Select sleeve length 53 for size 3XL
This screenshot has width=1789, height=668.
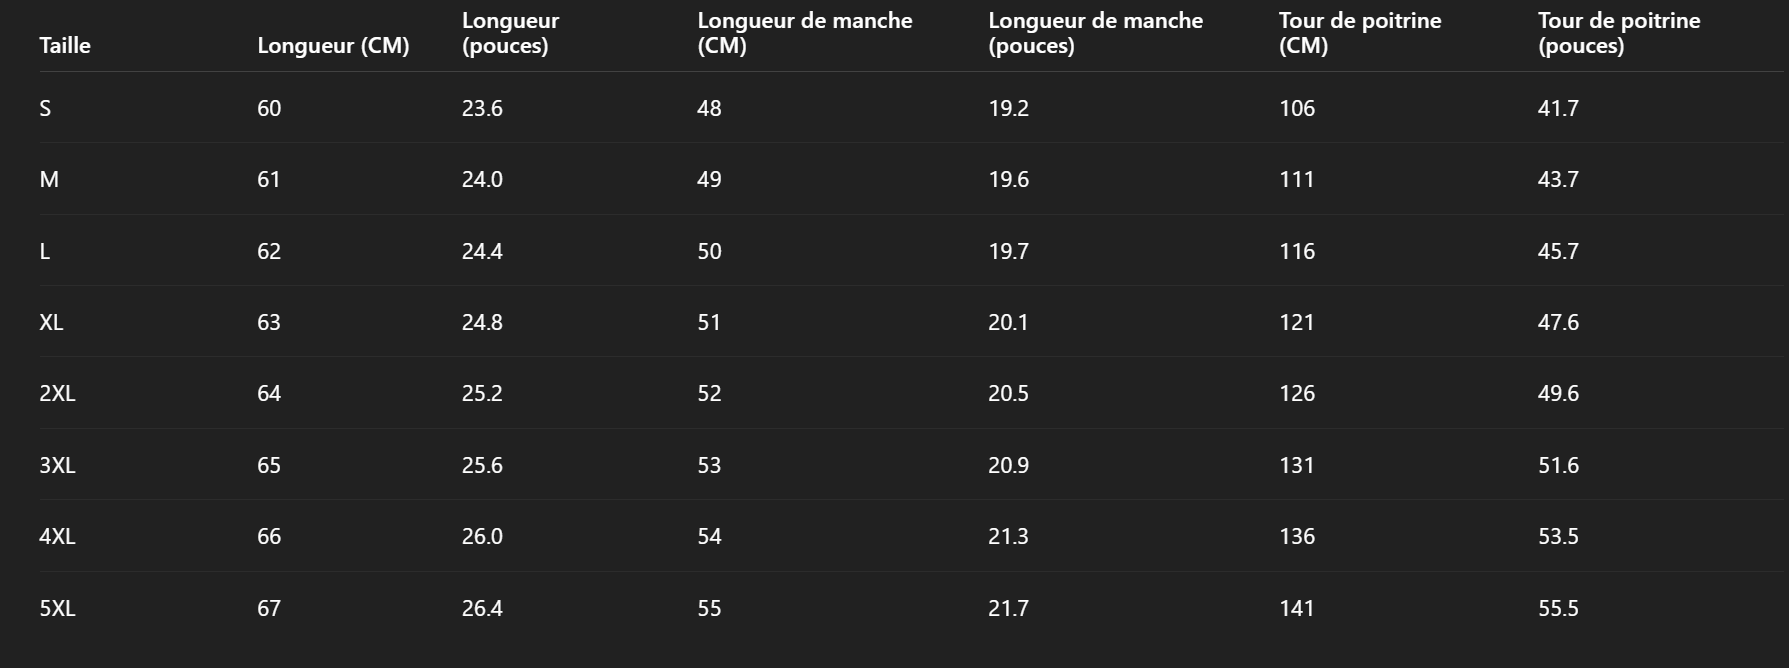(709, 466)
